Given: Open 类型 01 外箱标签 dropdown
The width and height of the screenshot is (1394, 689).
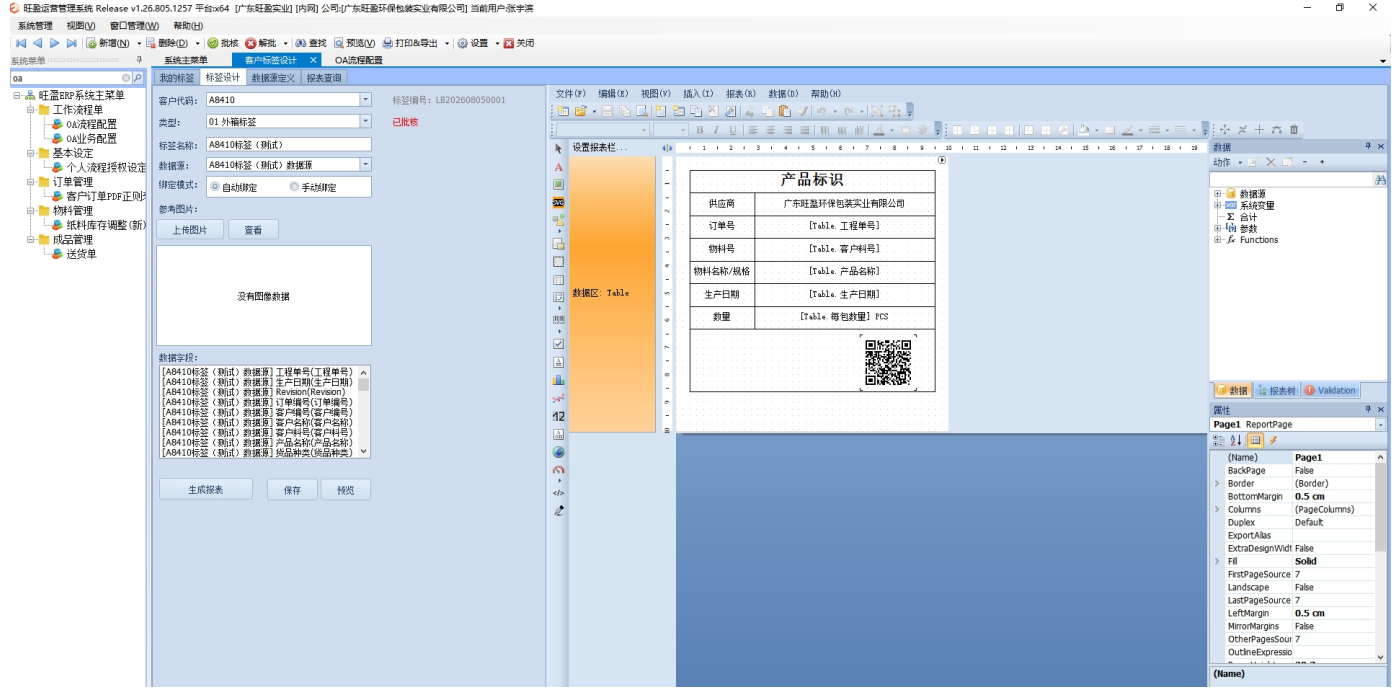Looking at the screenshot, I should (365, 122).
